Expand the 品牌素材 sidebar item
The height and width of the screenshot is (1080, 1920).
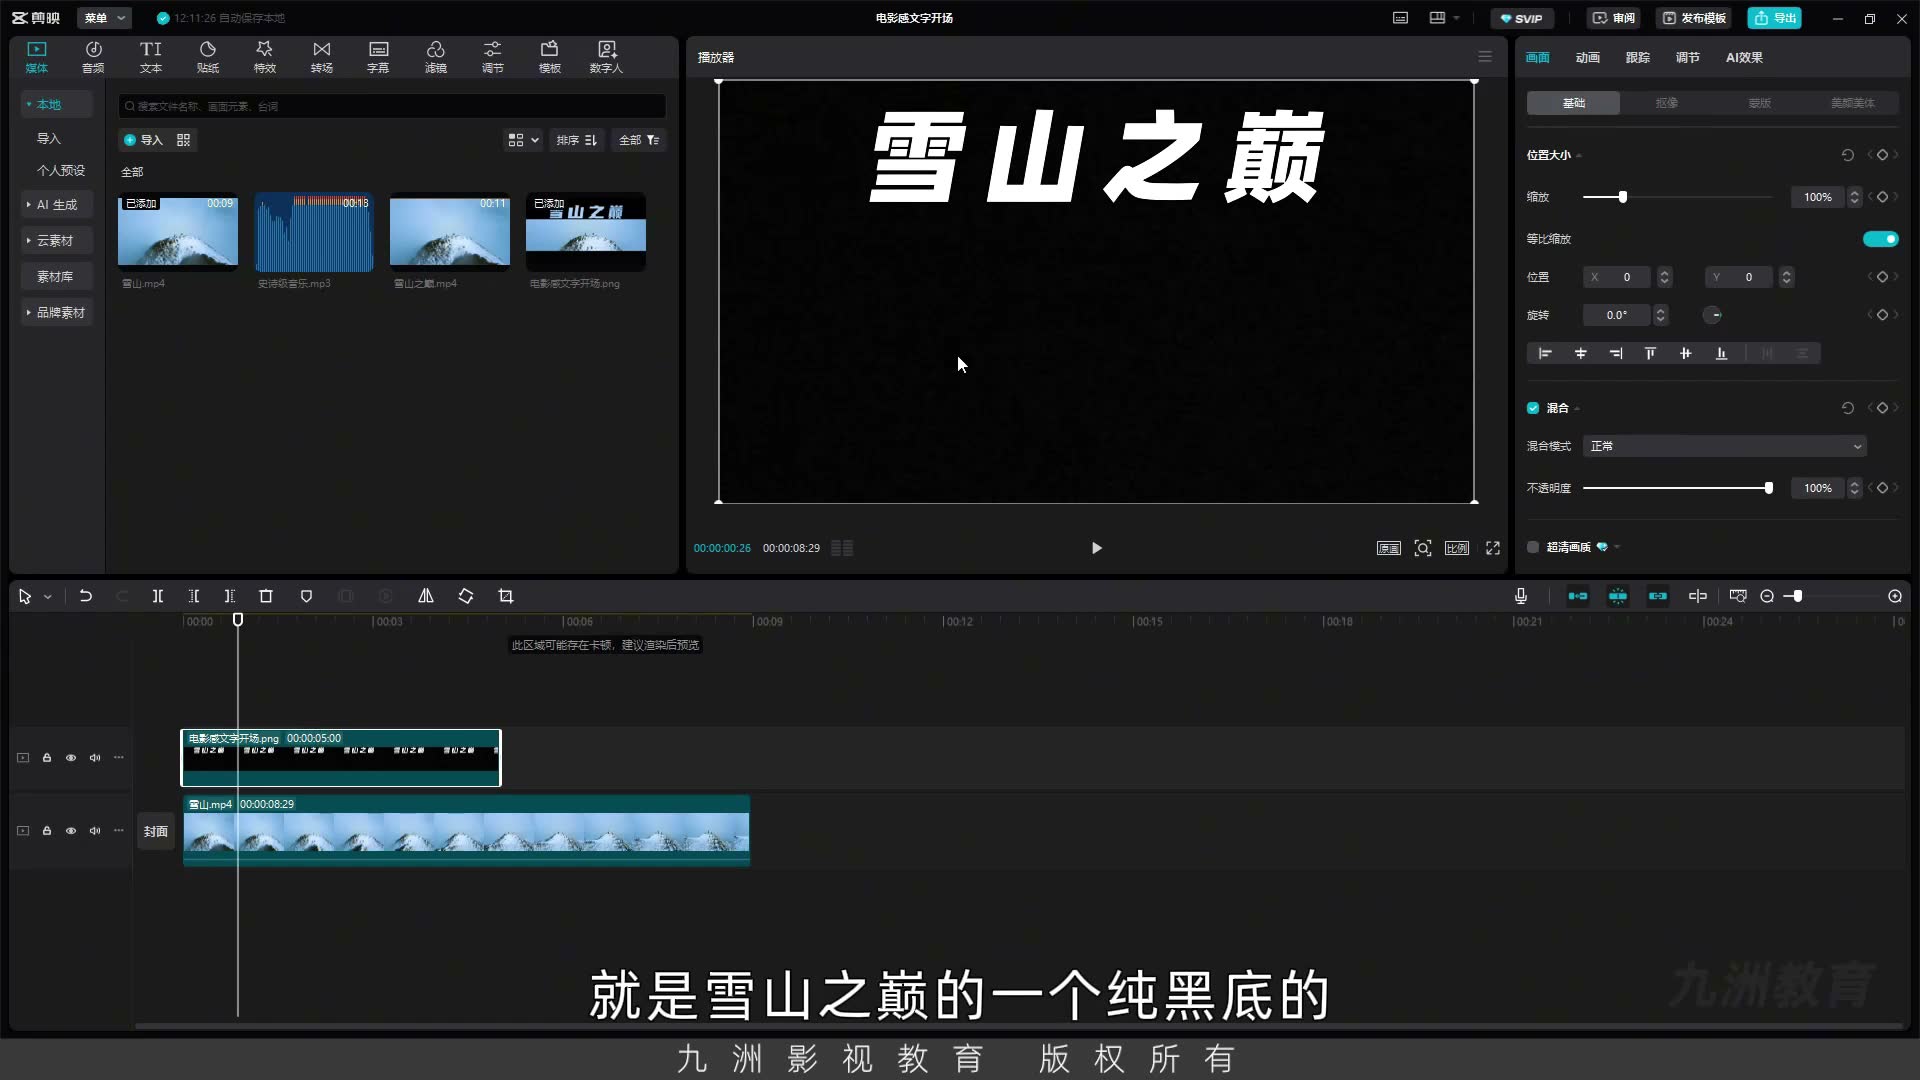click(57, 312)
